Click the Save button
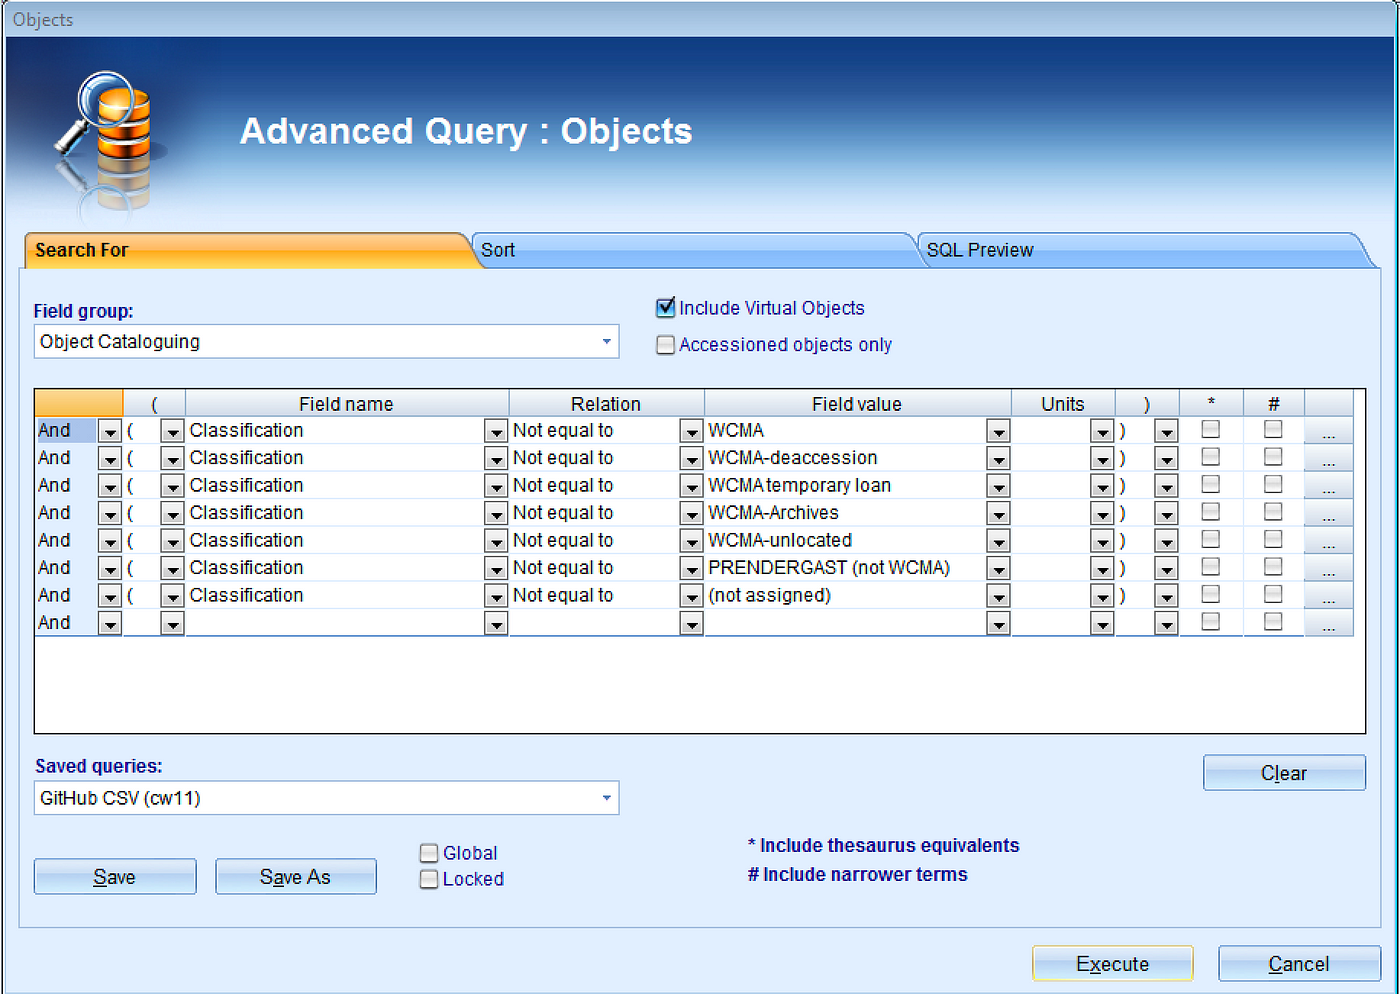 [x=115, y=877]
